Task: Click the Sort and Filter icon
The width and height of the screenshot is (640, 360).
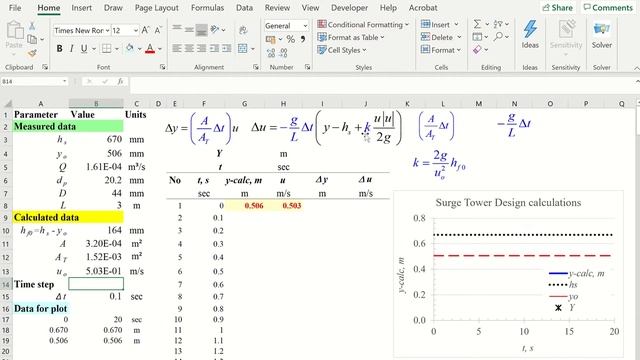Action: coord(498,24)
